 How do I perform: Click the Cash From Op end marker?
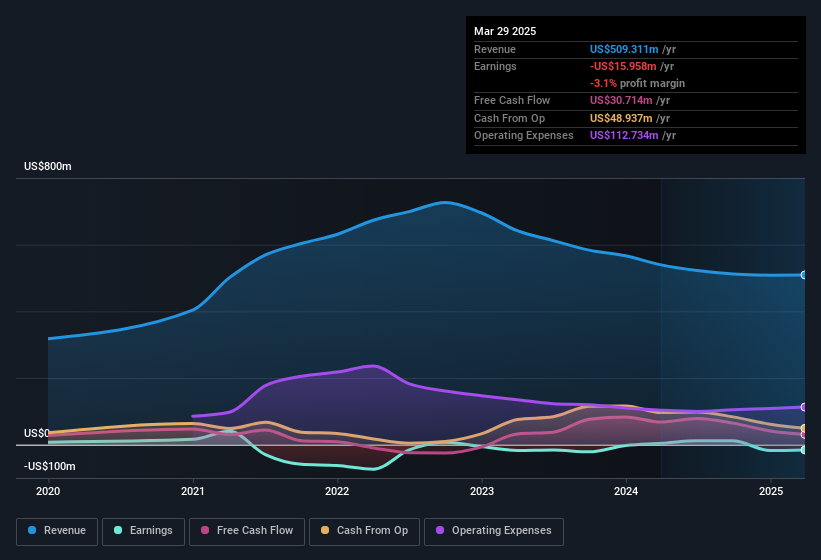(804, 428)
